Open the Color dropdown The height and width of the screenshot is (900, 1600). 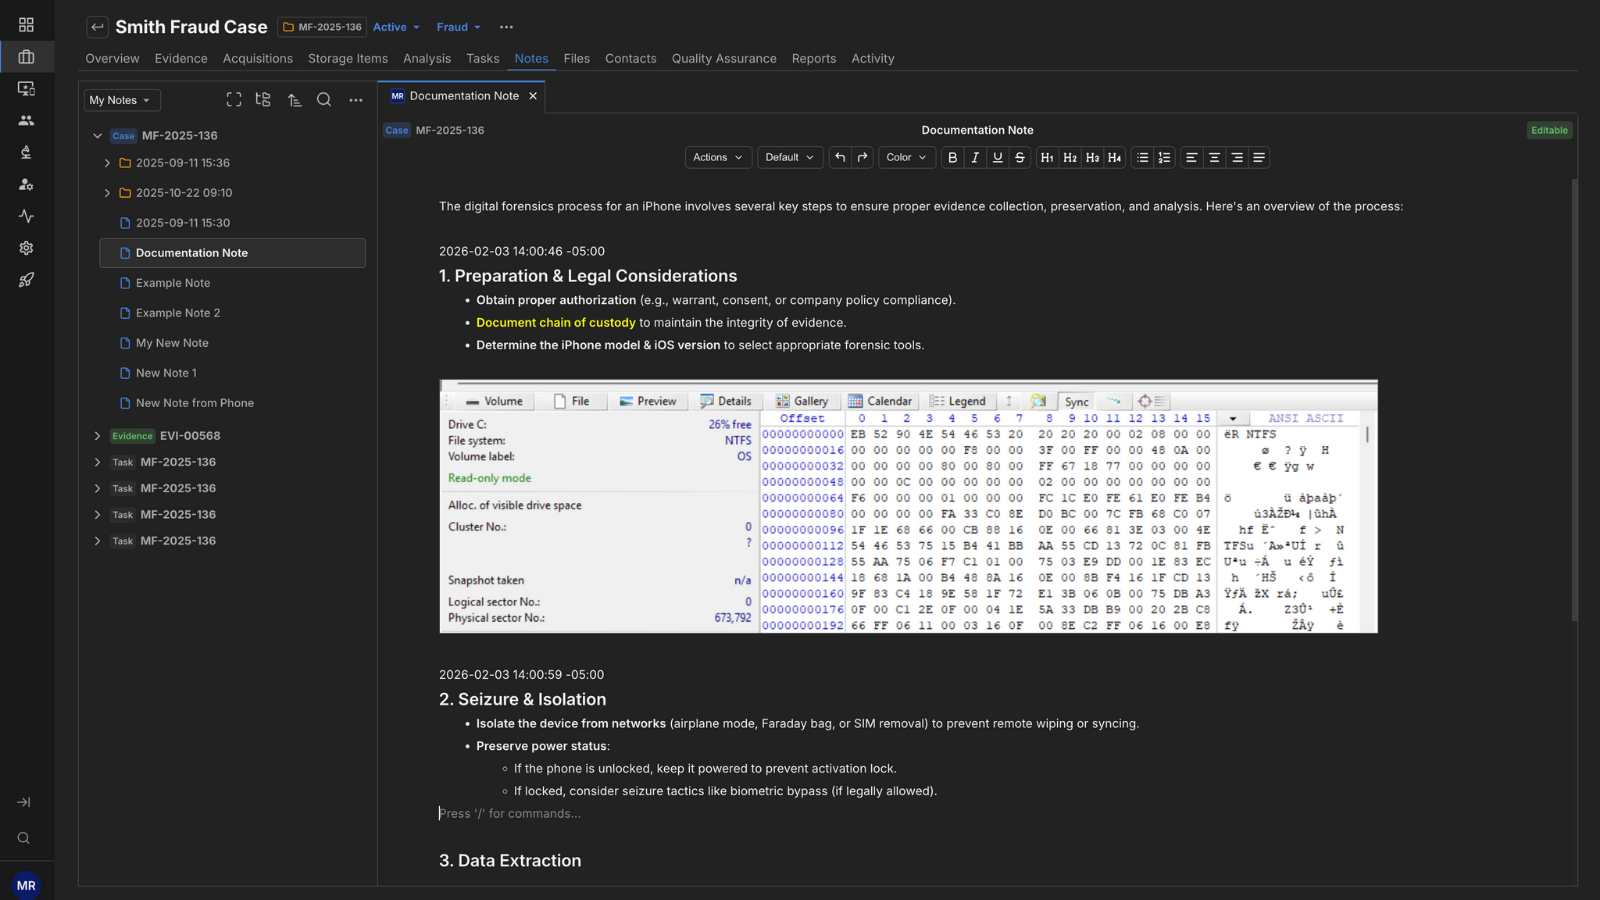[x=907, y=157]
